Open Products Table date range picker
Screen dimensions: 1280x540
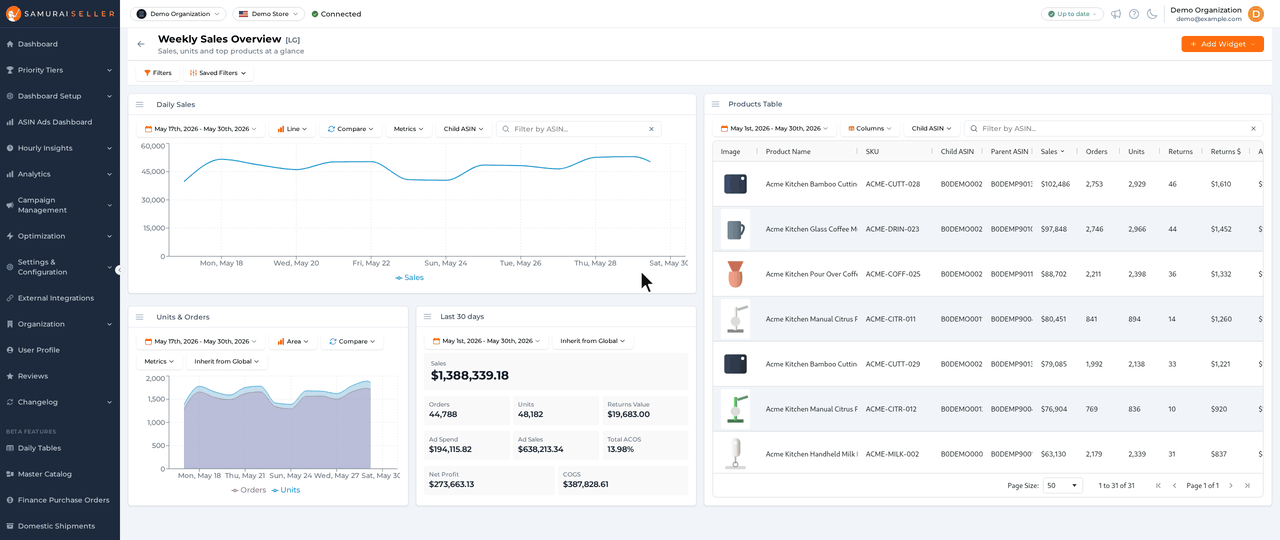click(x=775, y=129)
